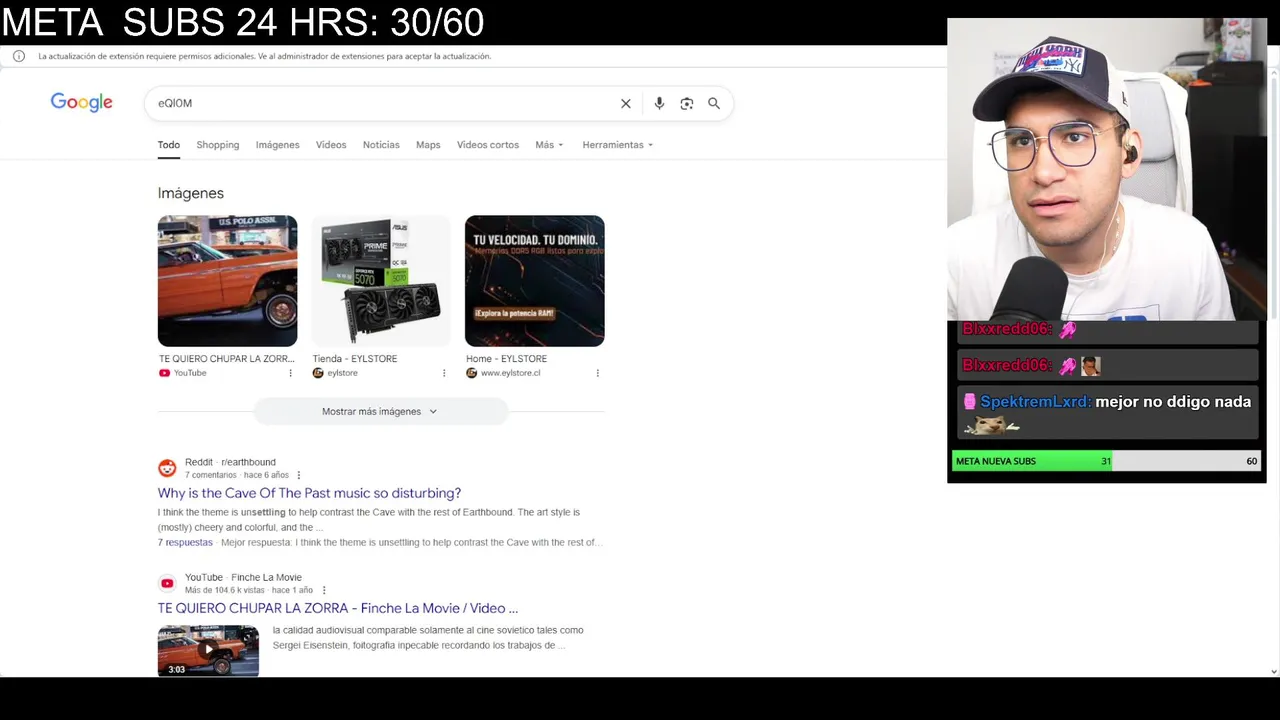The width and height of the screenshot is (1280, 720).
Task: Open TE QUIERO CHUPAR LA ZORRA video link
Action: tap(337, 608)
